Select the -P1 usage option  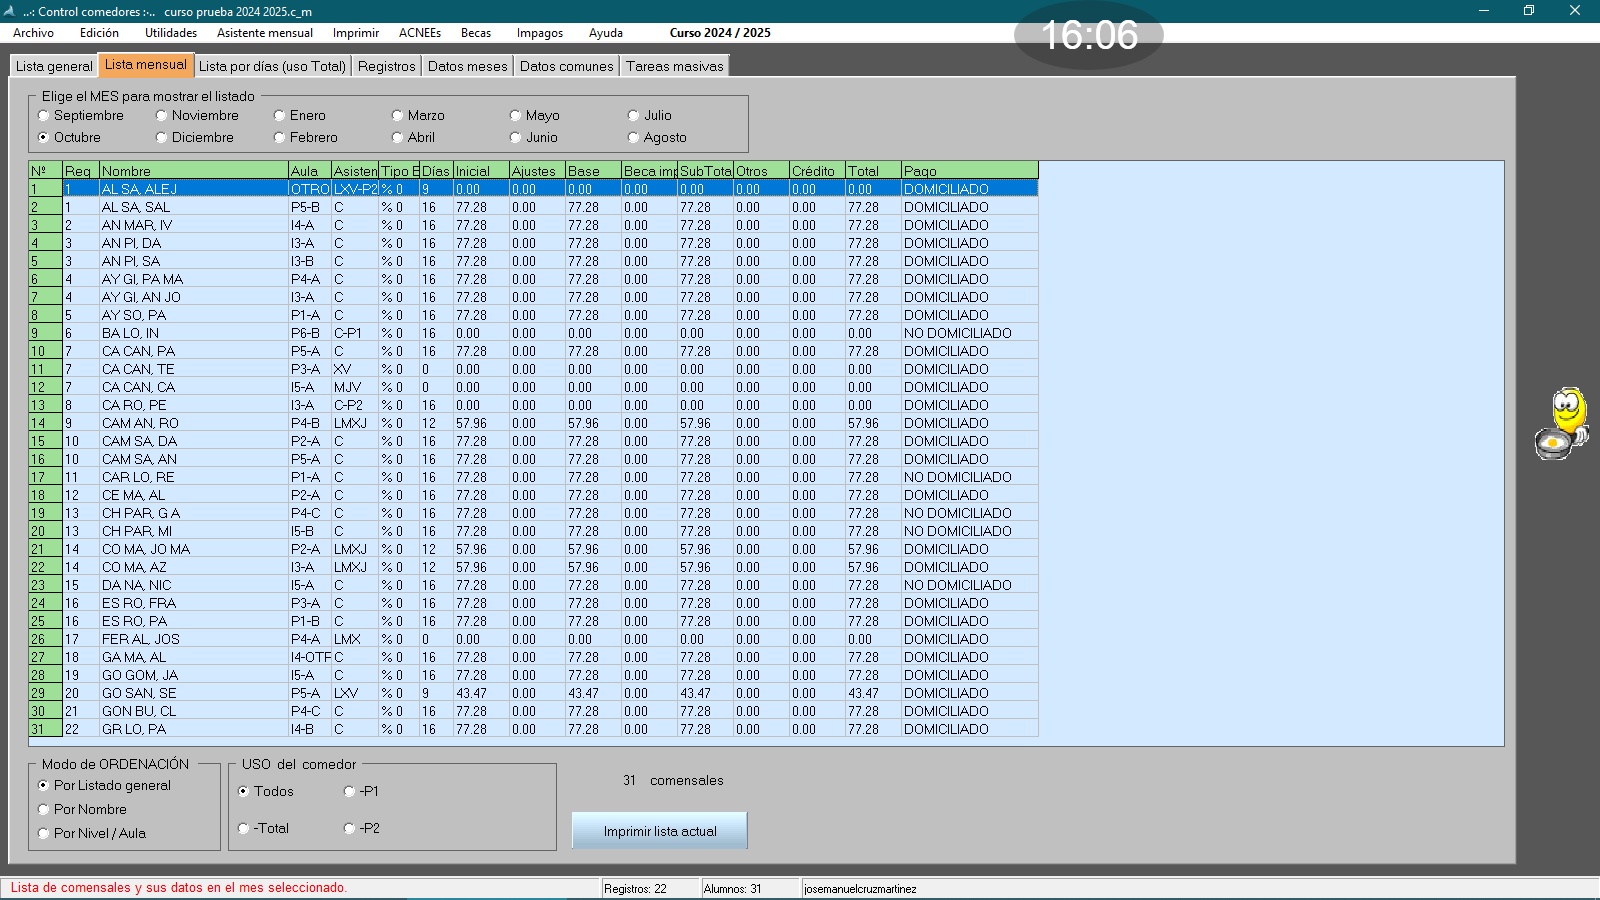pos(361,791)
